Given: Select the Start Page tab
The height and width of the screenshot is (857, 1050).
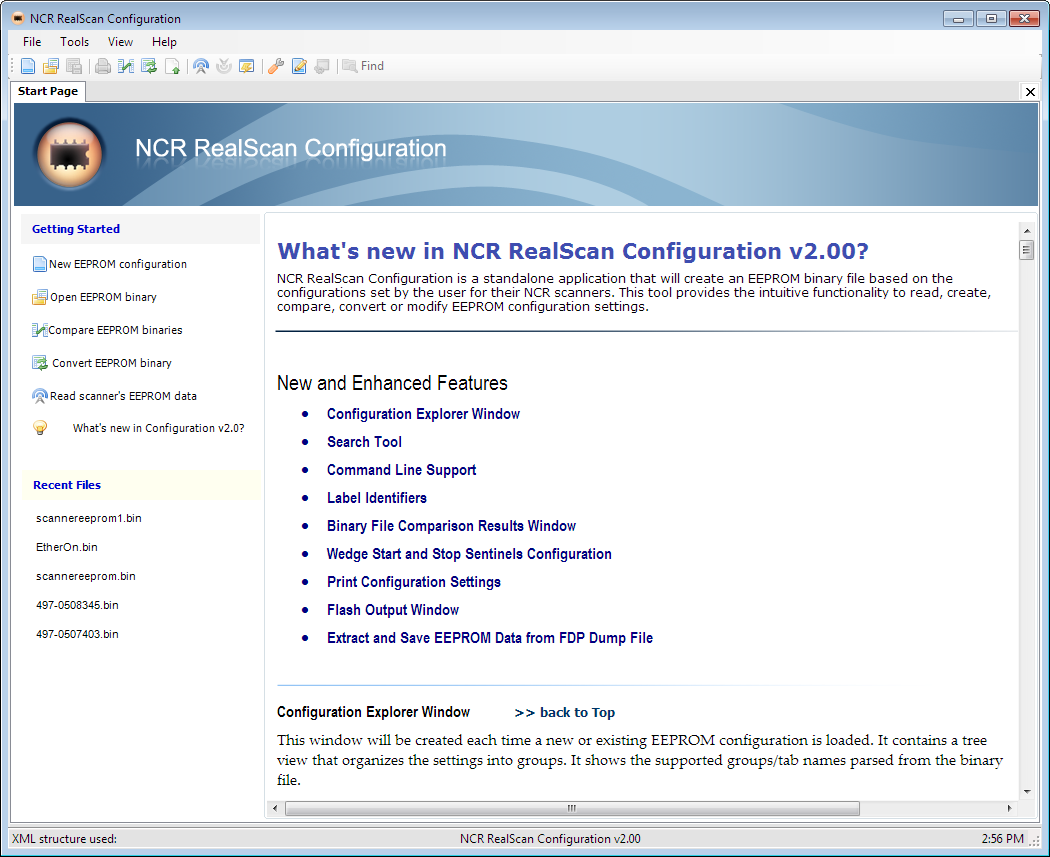Looking at the screenshot, I should click(48, 91).
